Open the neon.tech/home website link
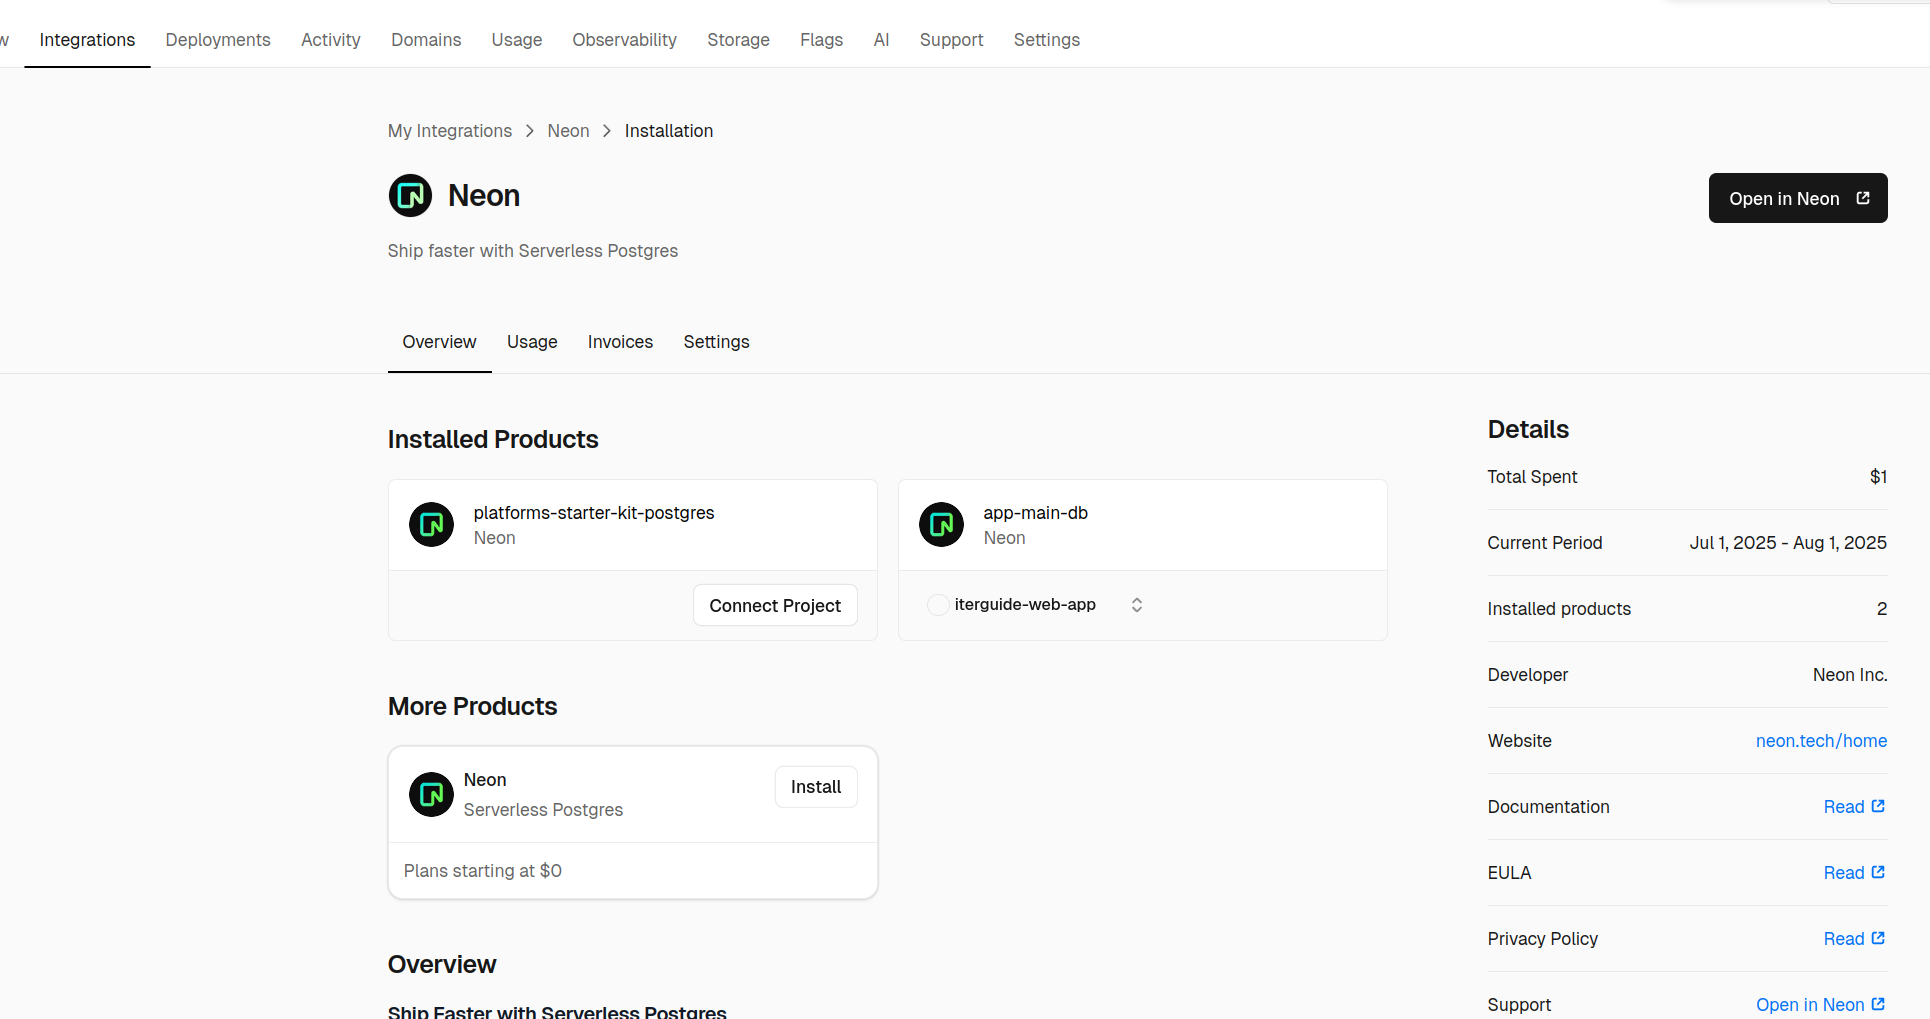Viewport: 1930px width, 1019px height. pyautogui.click(x=1821, y=741)
